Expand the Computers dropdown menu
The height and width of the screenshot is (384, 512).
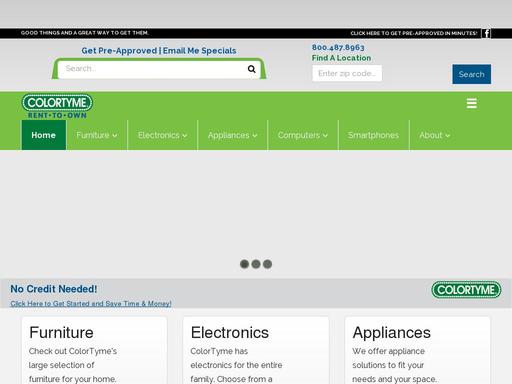tap(303, 135)
